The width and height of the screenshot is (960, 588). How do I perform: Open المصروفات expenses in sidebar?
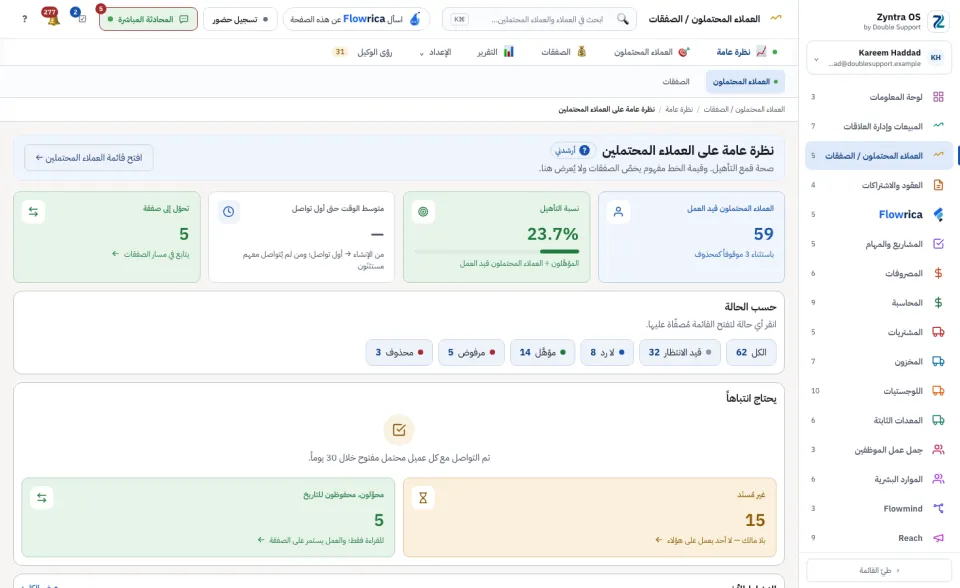879,273
